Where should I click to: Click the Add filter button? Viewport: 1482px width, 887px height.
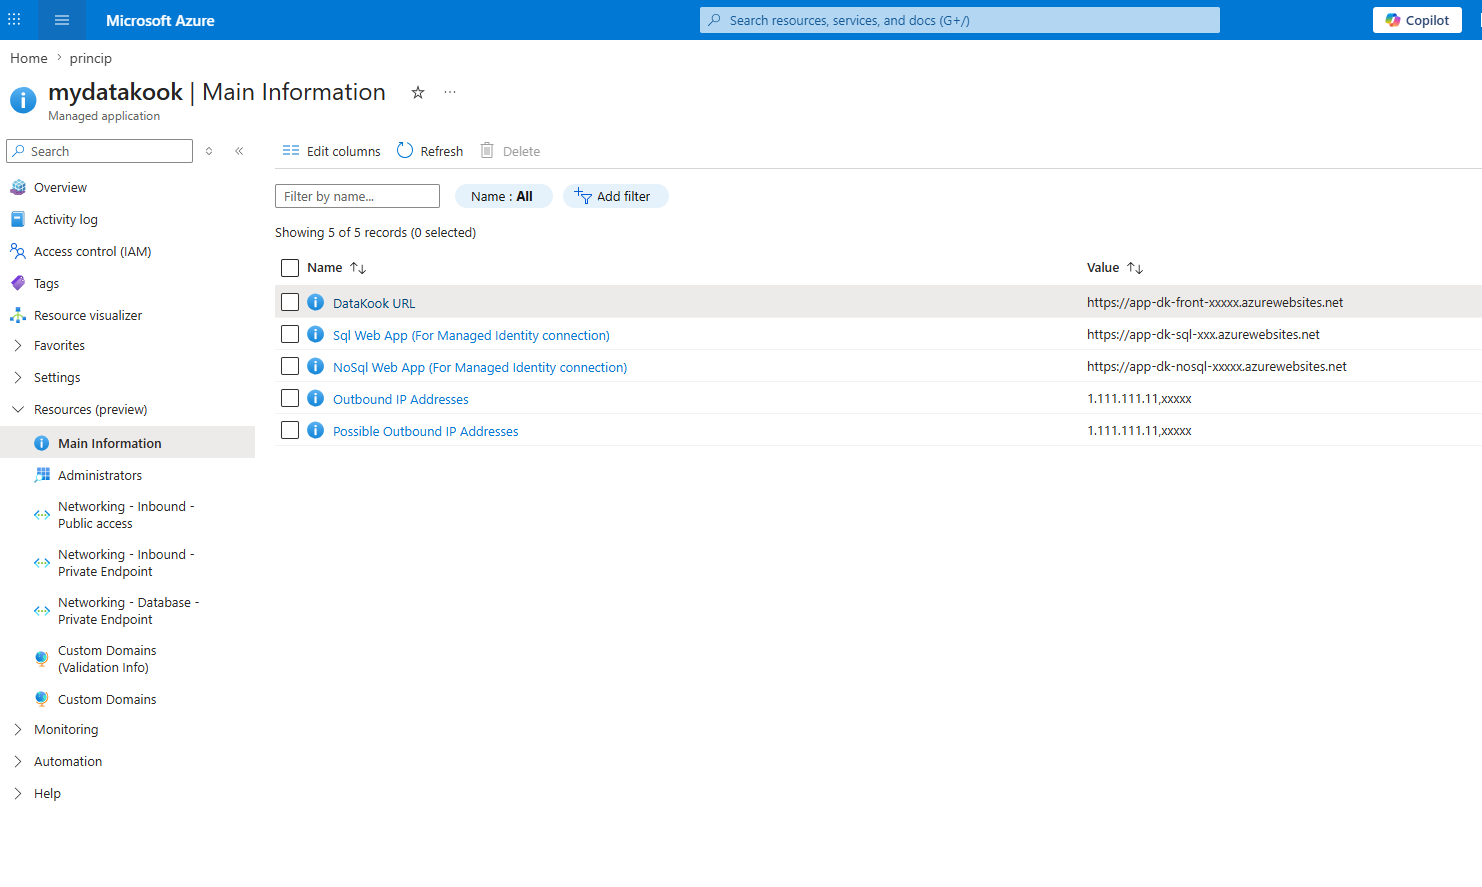point(615,196)
